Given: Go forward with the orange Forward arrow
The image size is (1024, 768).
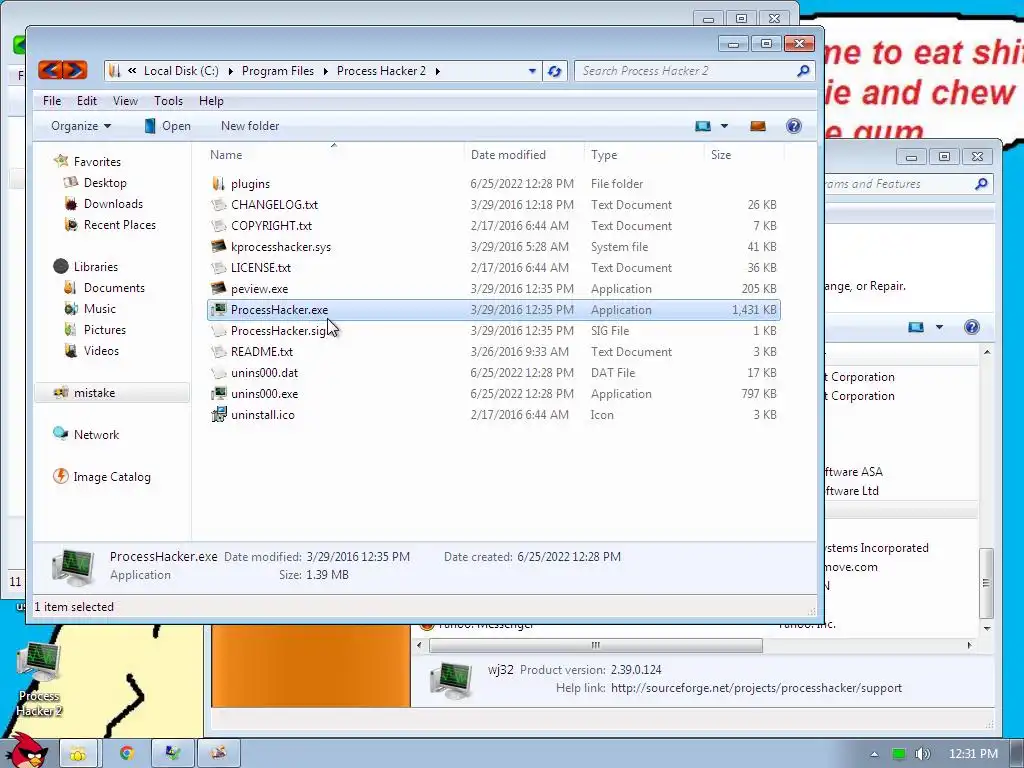Looking at the screenshot, I should pos(75,70).
